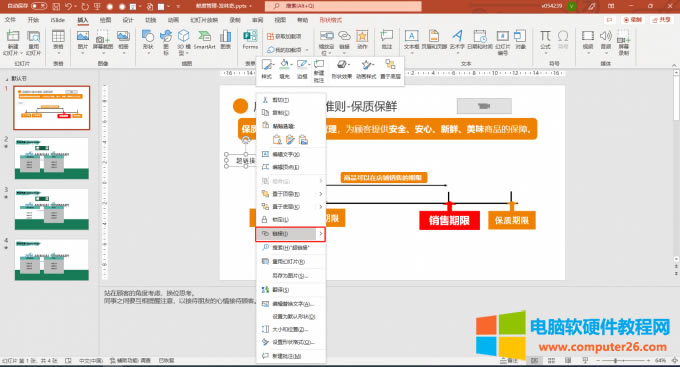Image resolution: width=680 pixels, height=367 pixels.
Task: Click the Share button at top right
Action: coord(661,20)
